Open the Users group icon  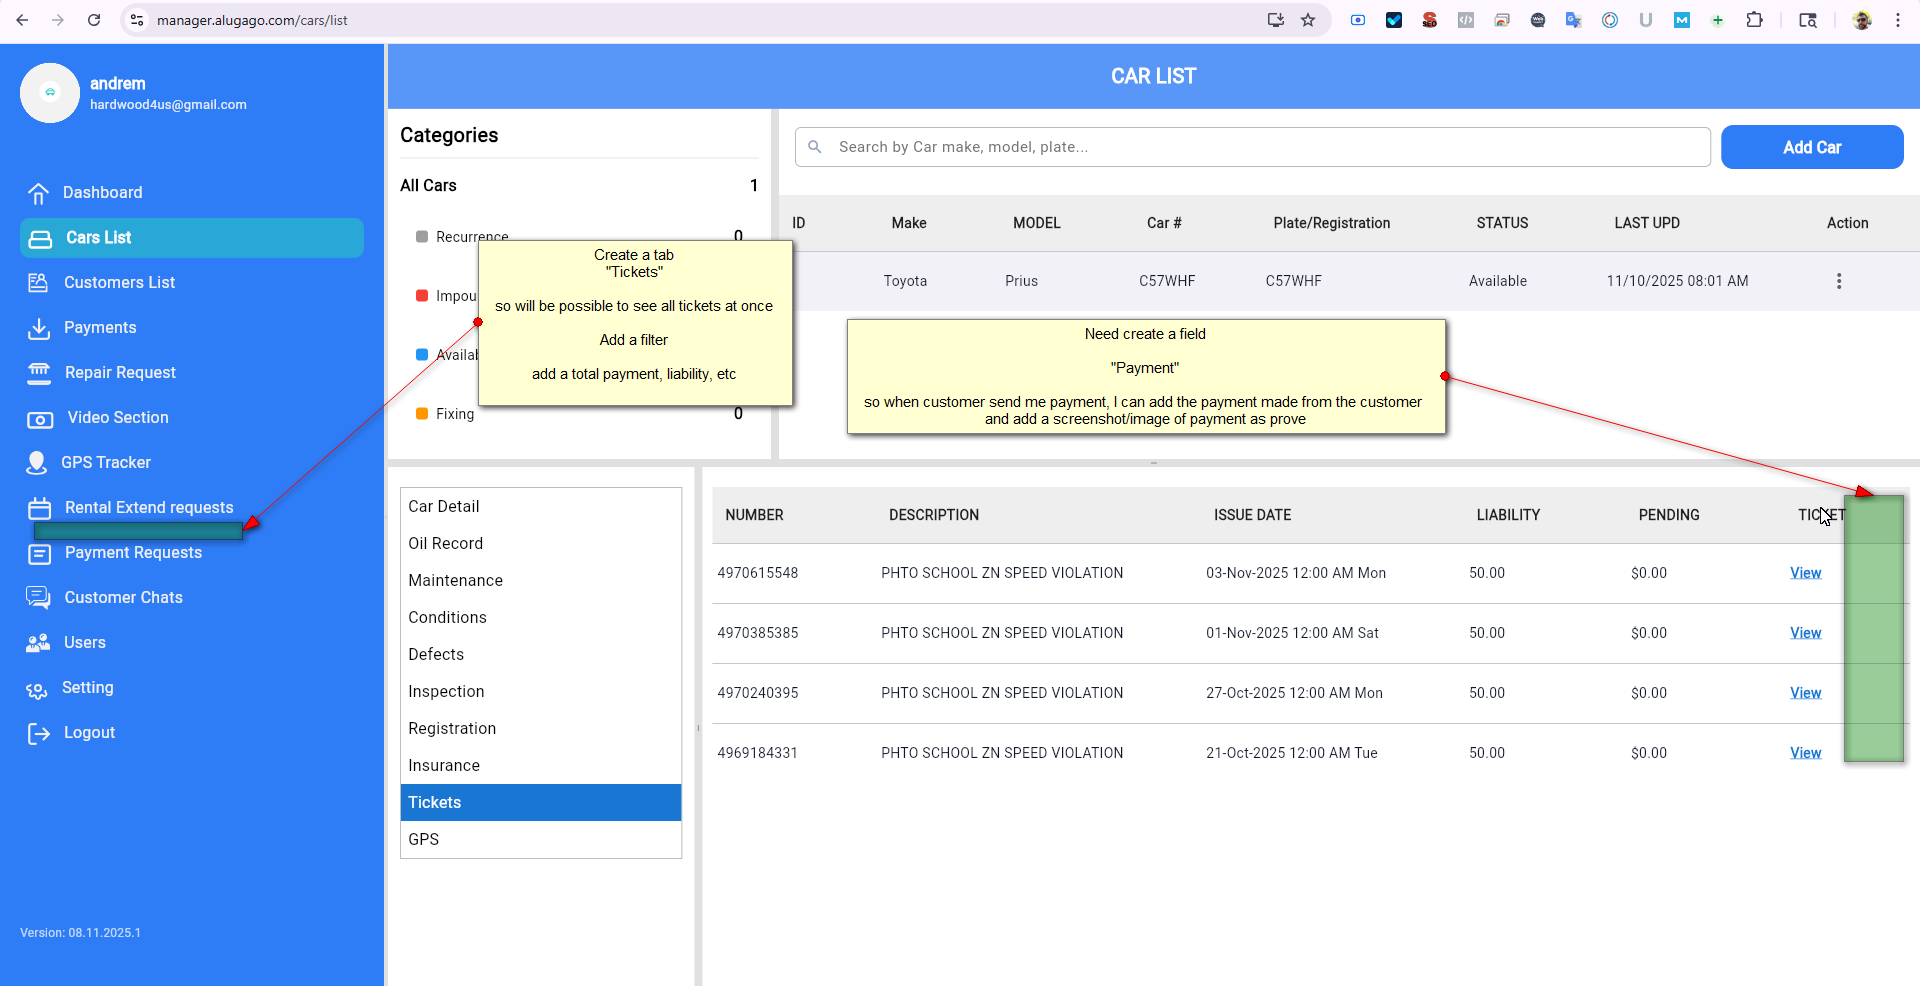coord(38,643)
